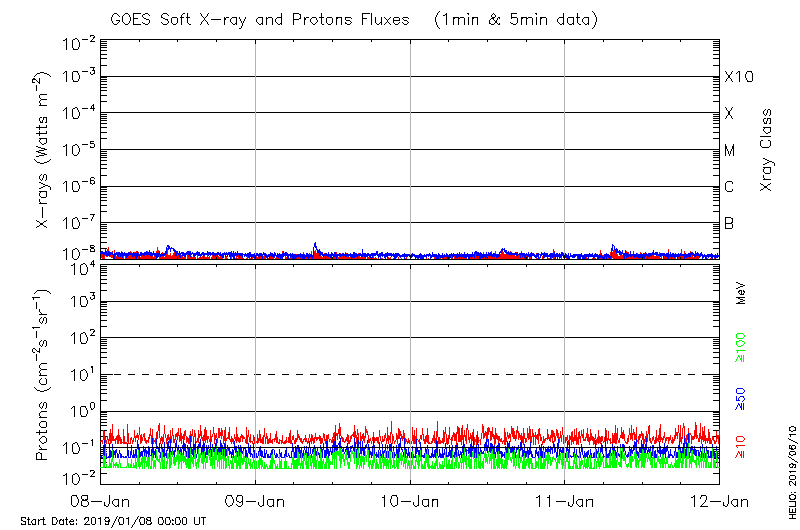Click the X flare class label below X10

[x=730, y=114]
